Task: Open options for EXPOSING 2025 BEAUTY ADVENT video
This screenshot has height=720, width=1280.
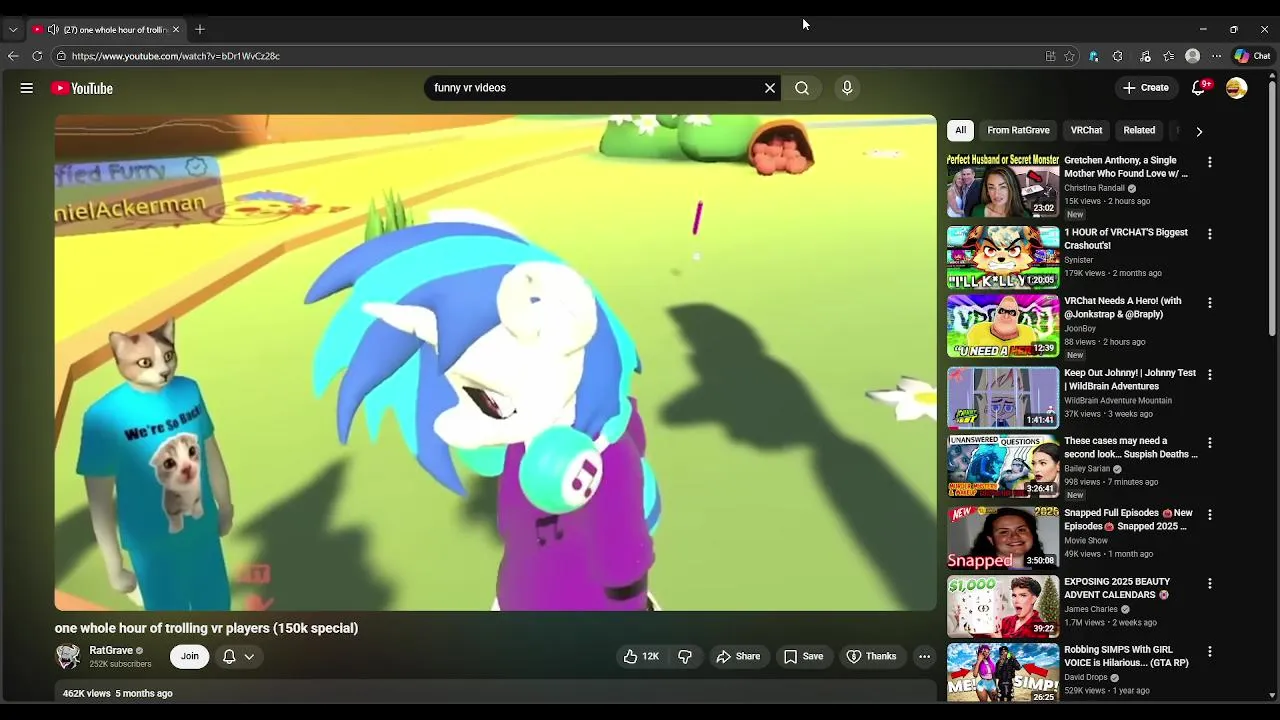Action: click(x=1209, y=583)
